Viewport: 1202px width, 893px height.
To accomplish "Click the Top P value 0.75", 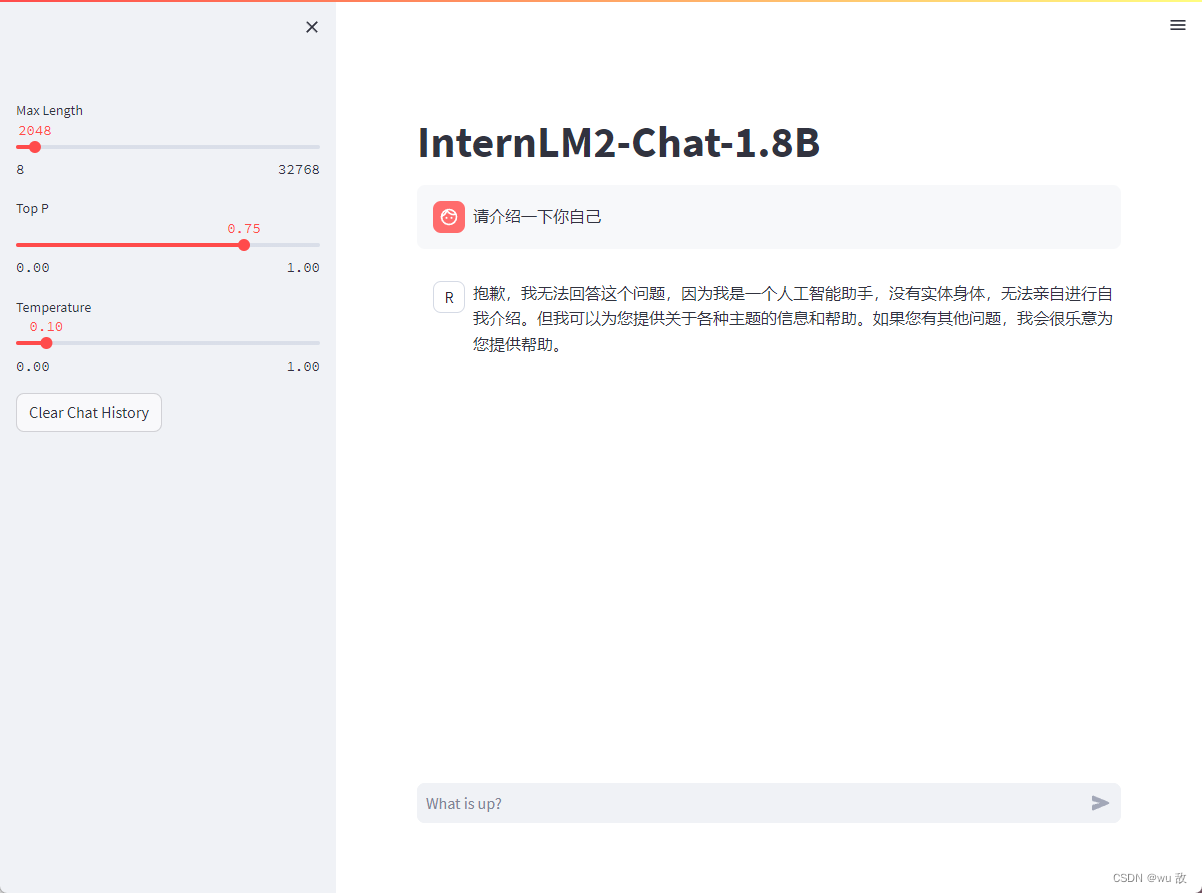I will coord(244,229).
